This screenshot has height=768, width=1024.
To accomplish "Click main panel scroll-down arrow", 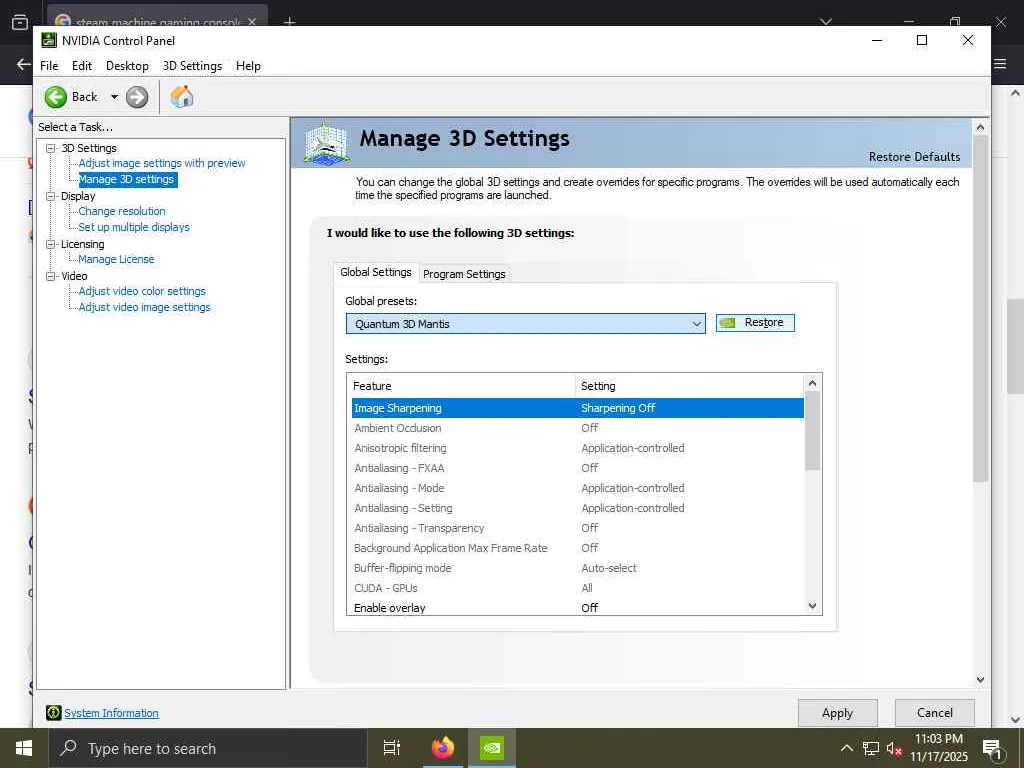I will (980, 680).
